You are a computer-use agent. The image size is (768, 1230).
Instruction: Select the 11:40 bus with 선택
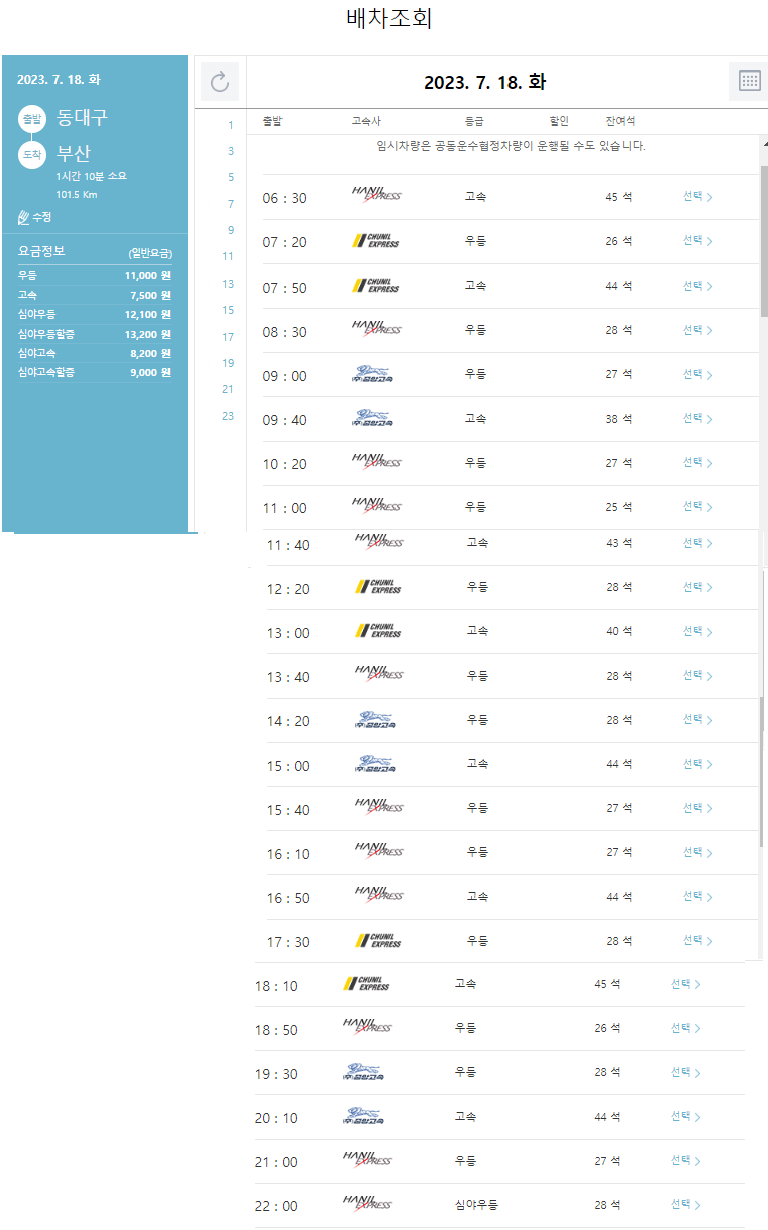coord(698,543)
